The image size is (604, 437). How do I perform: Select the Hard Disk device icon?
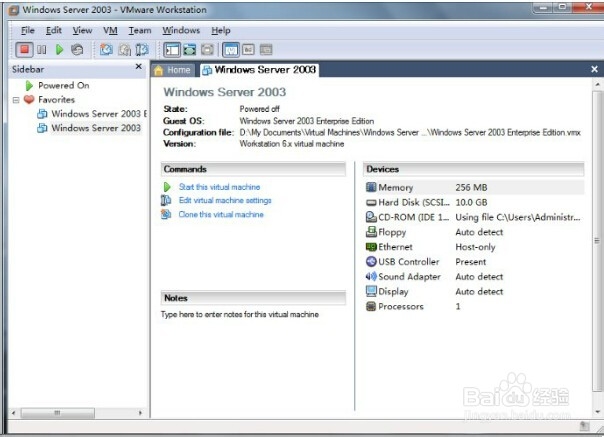click(x=371, y=203)
